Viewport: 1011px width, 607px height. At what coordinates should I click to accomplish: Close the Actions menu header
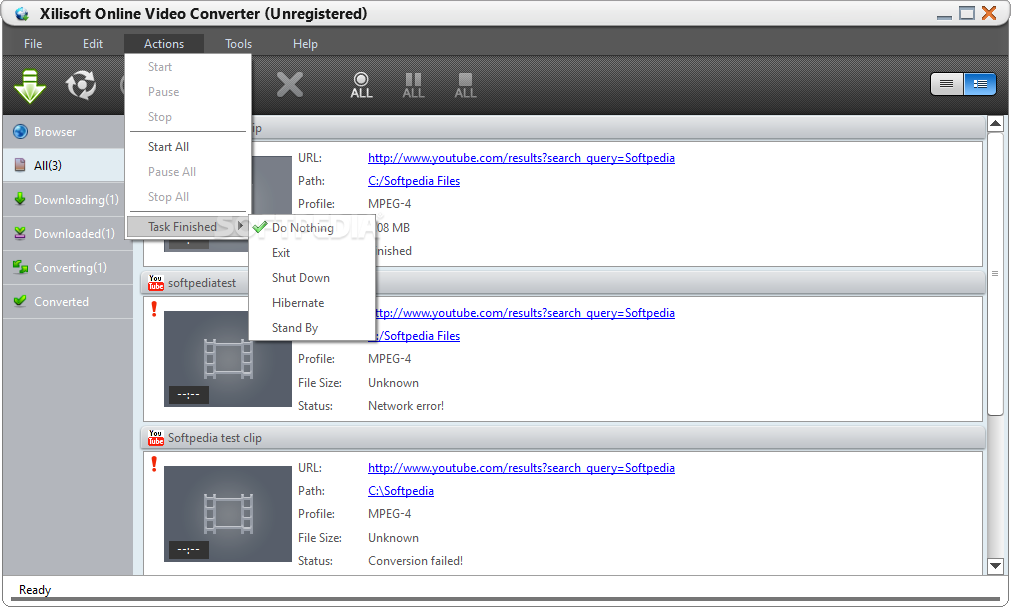pyautogui.click(x=164, y=44)
